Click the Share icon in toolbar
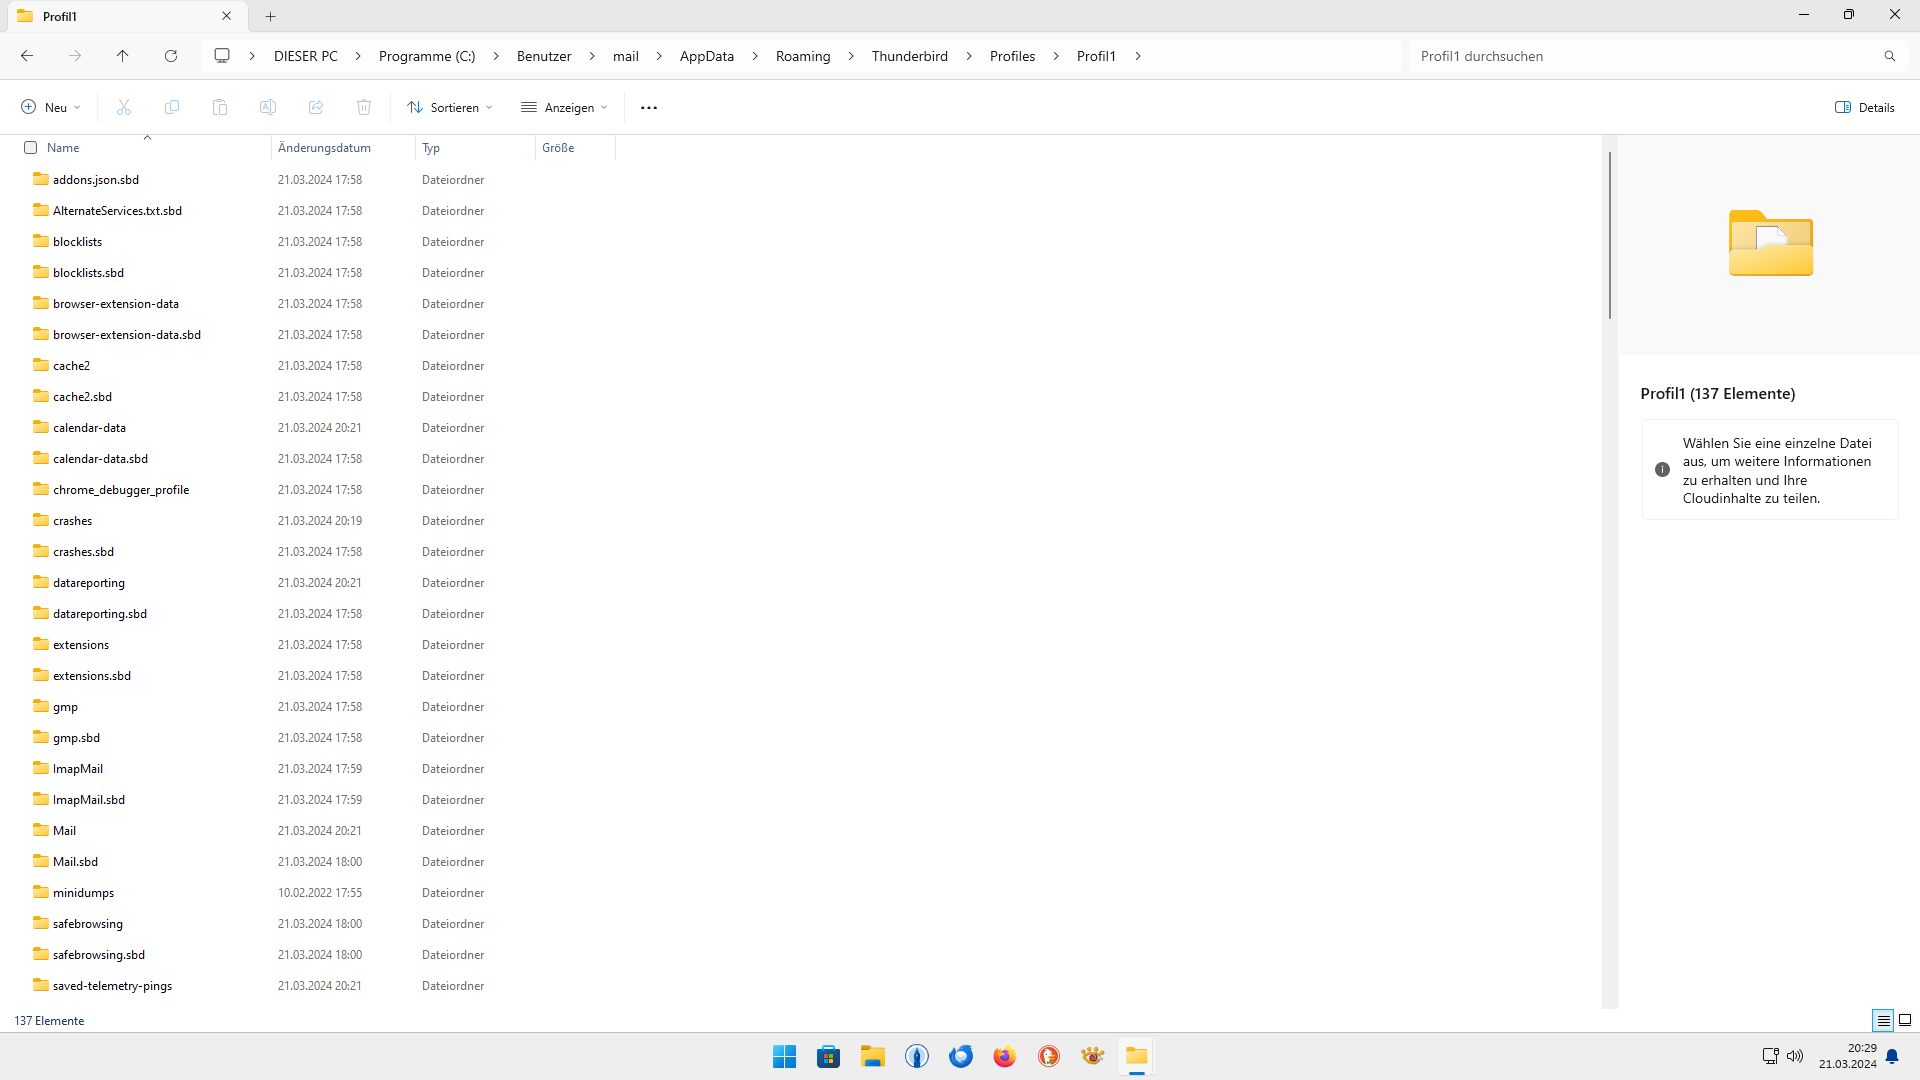 click(316, 107)
